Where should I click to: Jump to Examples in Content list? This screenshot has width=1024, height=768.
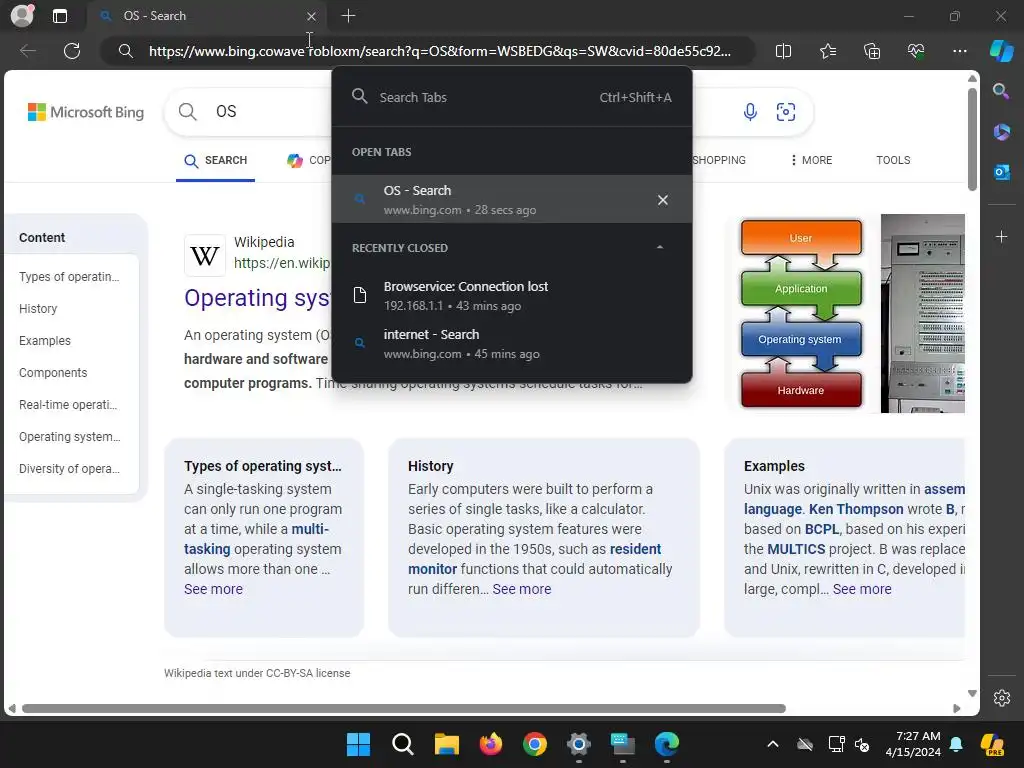tap(44, 341)
